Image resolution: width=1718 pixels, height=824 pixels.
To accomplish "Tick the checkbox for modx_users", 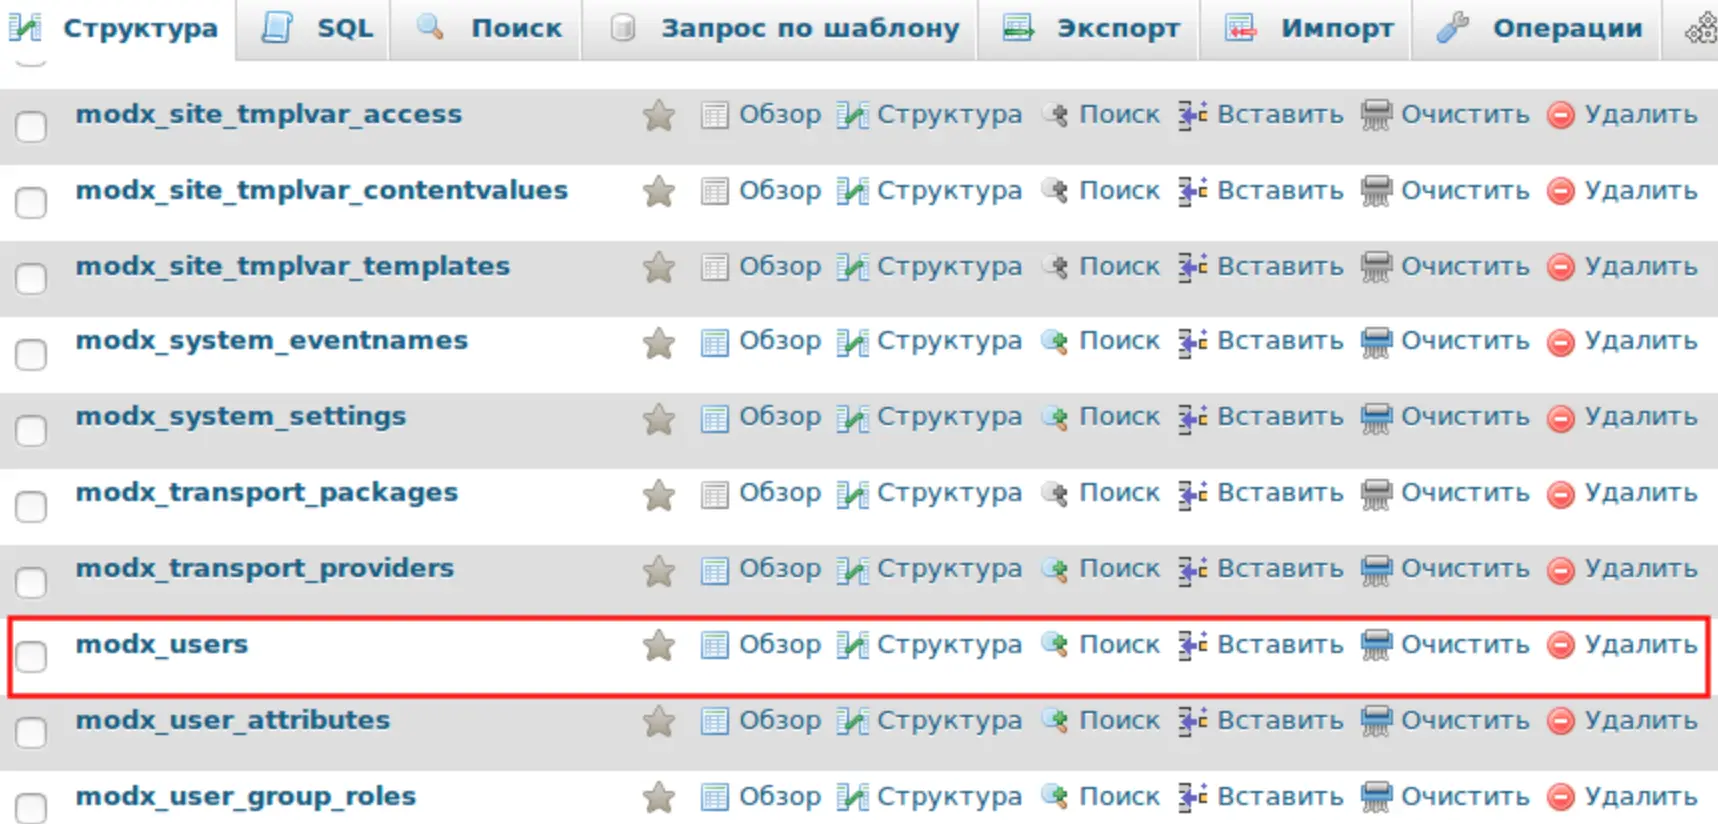I will 31,657.
